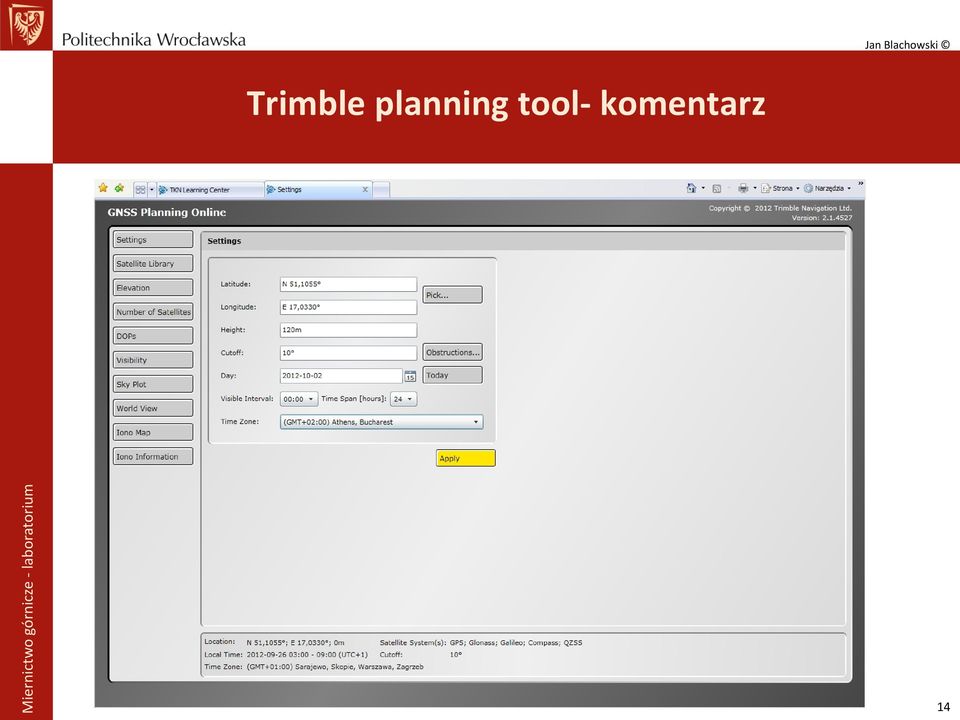
Task: Open the calendar date picker icon
Action: coord(410,376)
